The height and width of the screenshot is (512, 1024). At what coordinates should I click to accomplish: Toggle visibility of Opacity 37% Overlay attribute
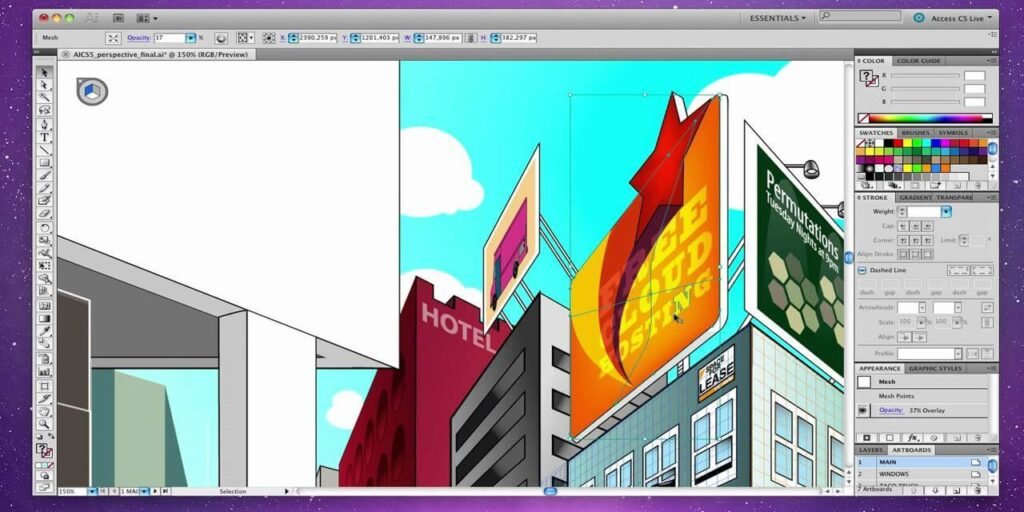coord(864,410)
